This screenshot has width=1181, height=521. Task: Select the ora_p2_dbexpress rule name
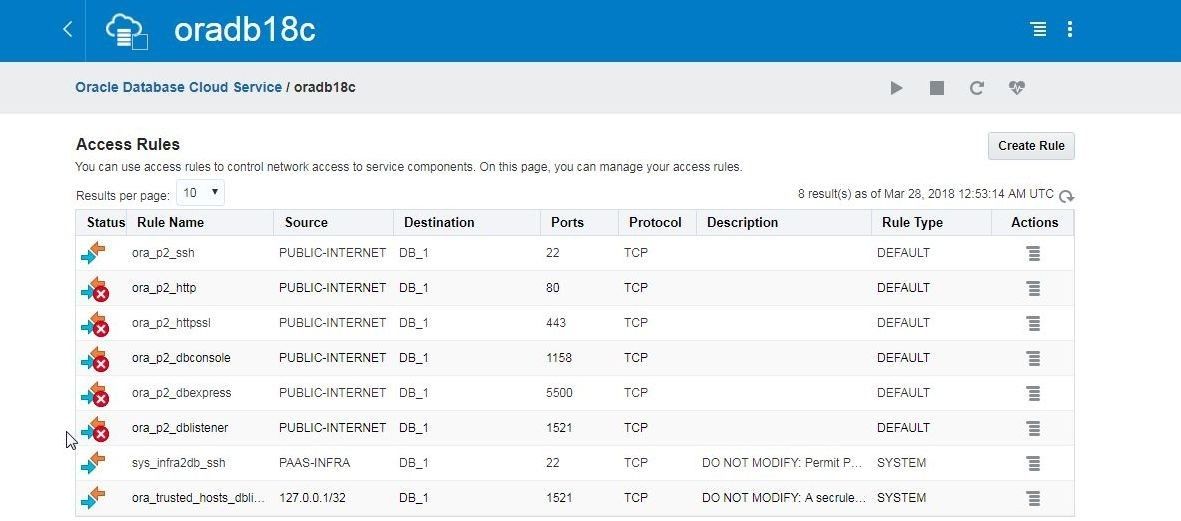click(182, 393)
